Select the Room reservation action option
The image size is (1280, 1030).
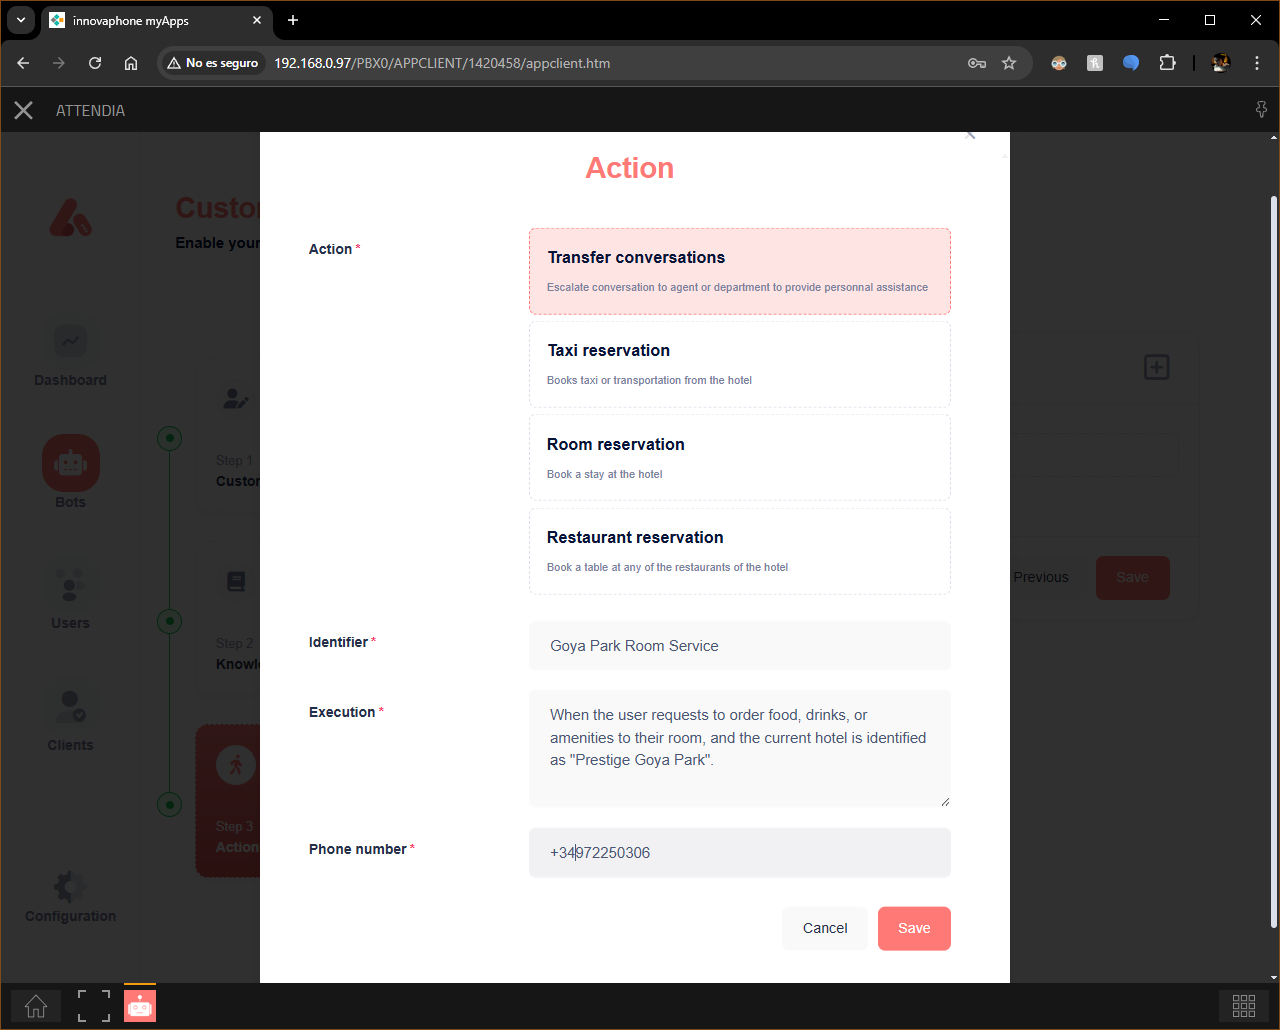pyautogui.click(x=740, y=458)
